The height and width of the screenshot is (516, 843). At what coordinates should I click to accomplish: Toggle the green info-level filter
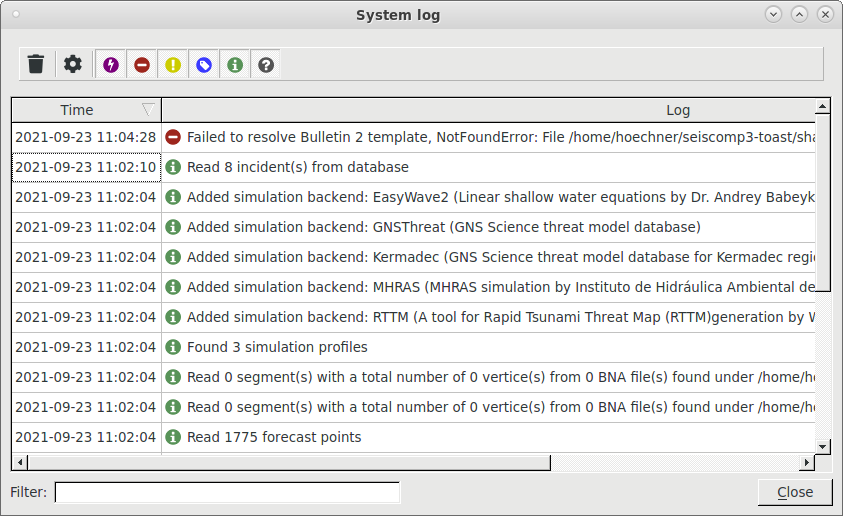click(235, 65)
